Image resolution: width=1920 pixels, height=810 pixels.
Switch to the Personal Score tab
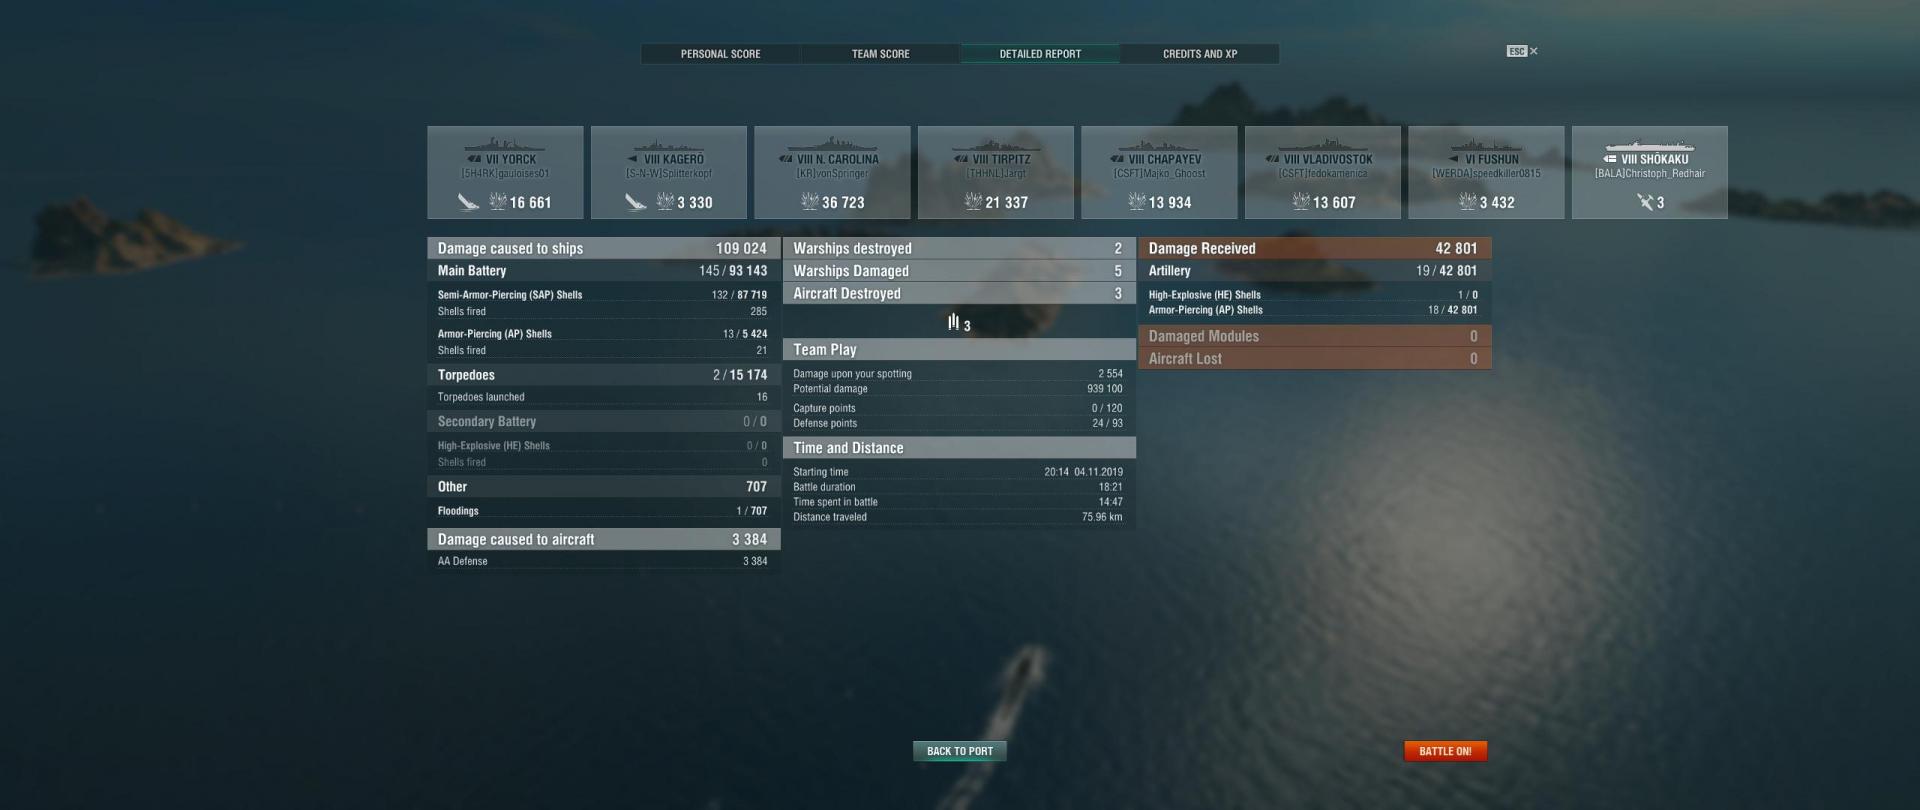(x=720, y=54)
